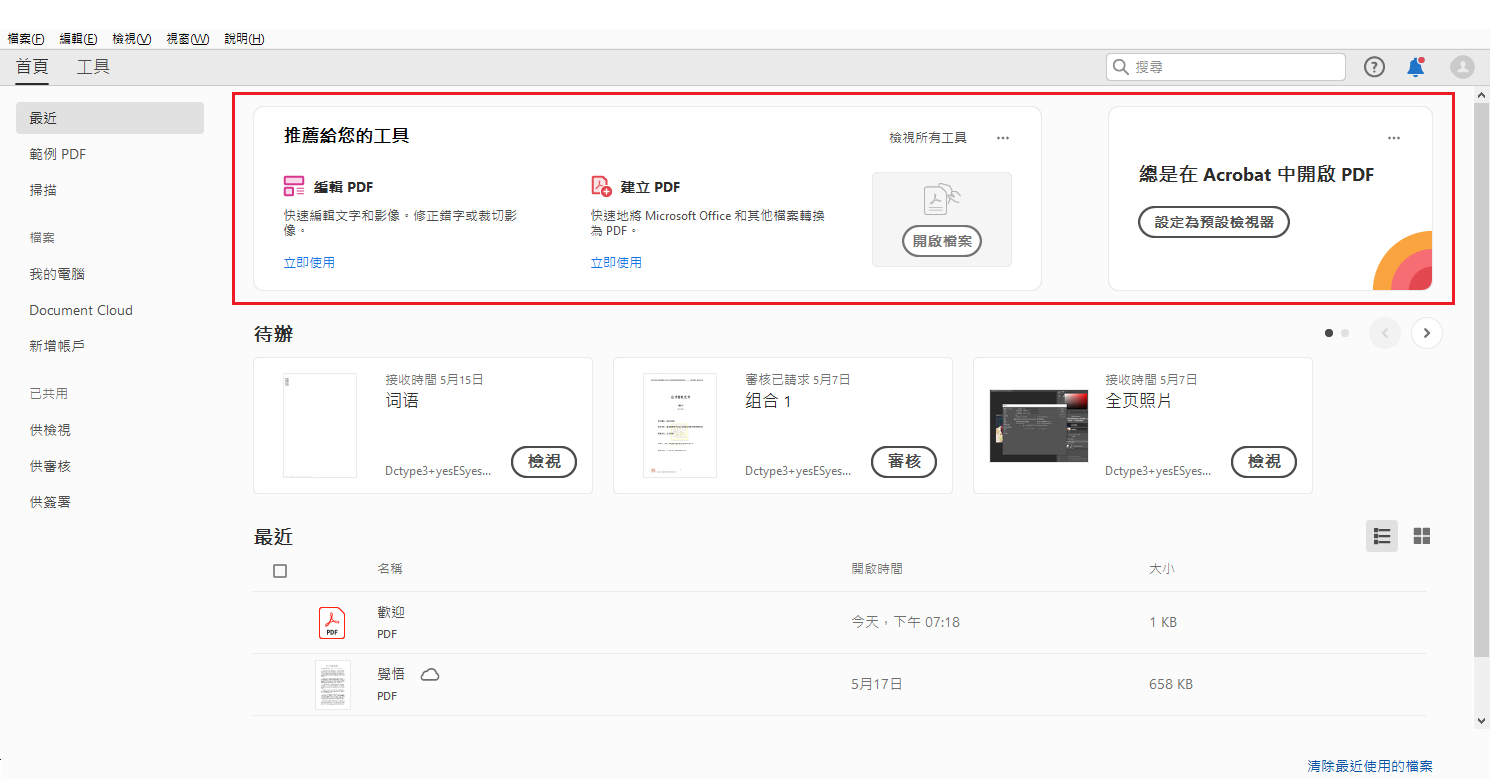Select the 建立 PDF tool icon
Image resolution: width=1490 pixels, height=779 pixels.
(600, 186)
